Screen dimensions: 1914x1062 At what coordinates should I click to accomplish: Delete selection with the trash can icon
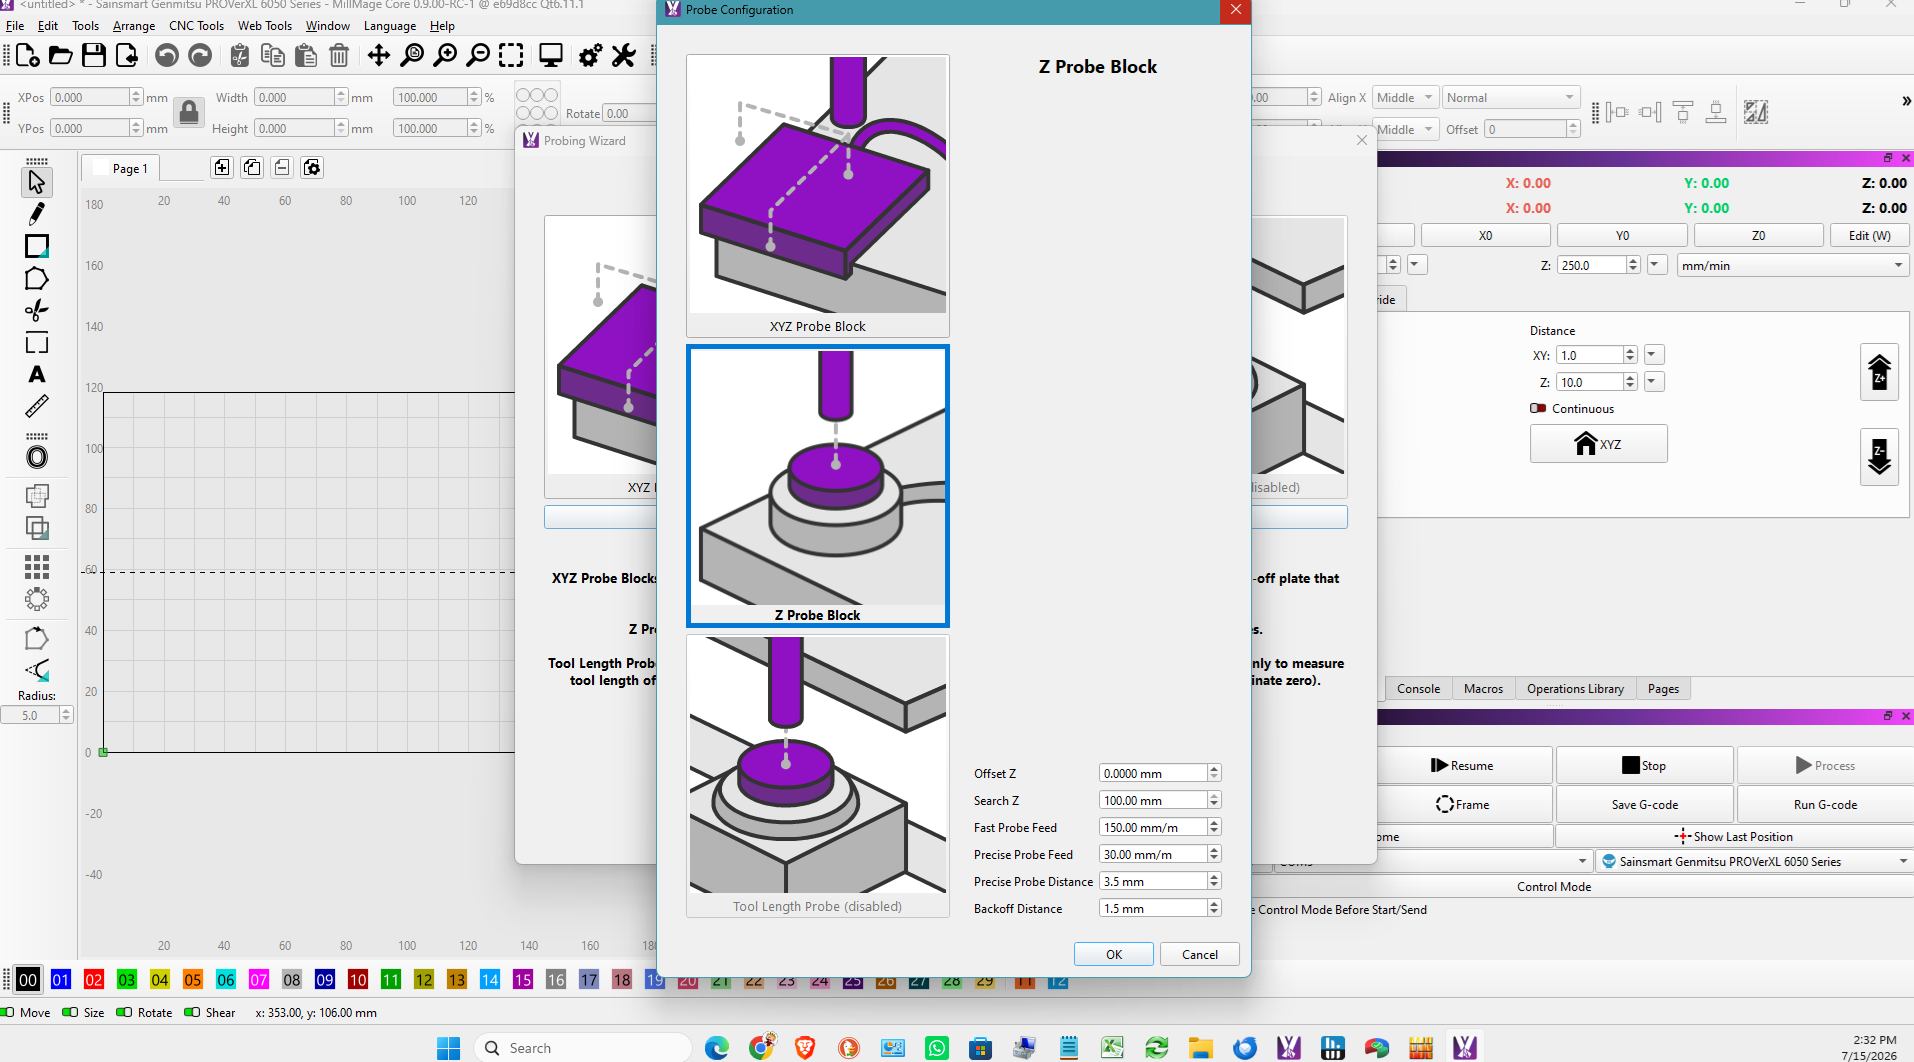click(x=339, y=56)
